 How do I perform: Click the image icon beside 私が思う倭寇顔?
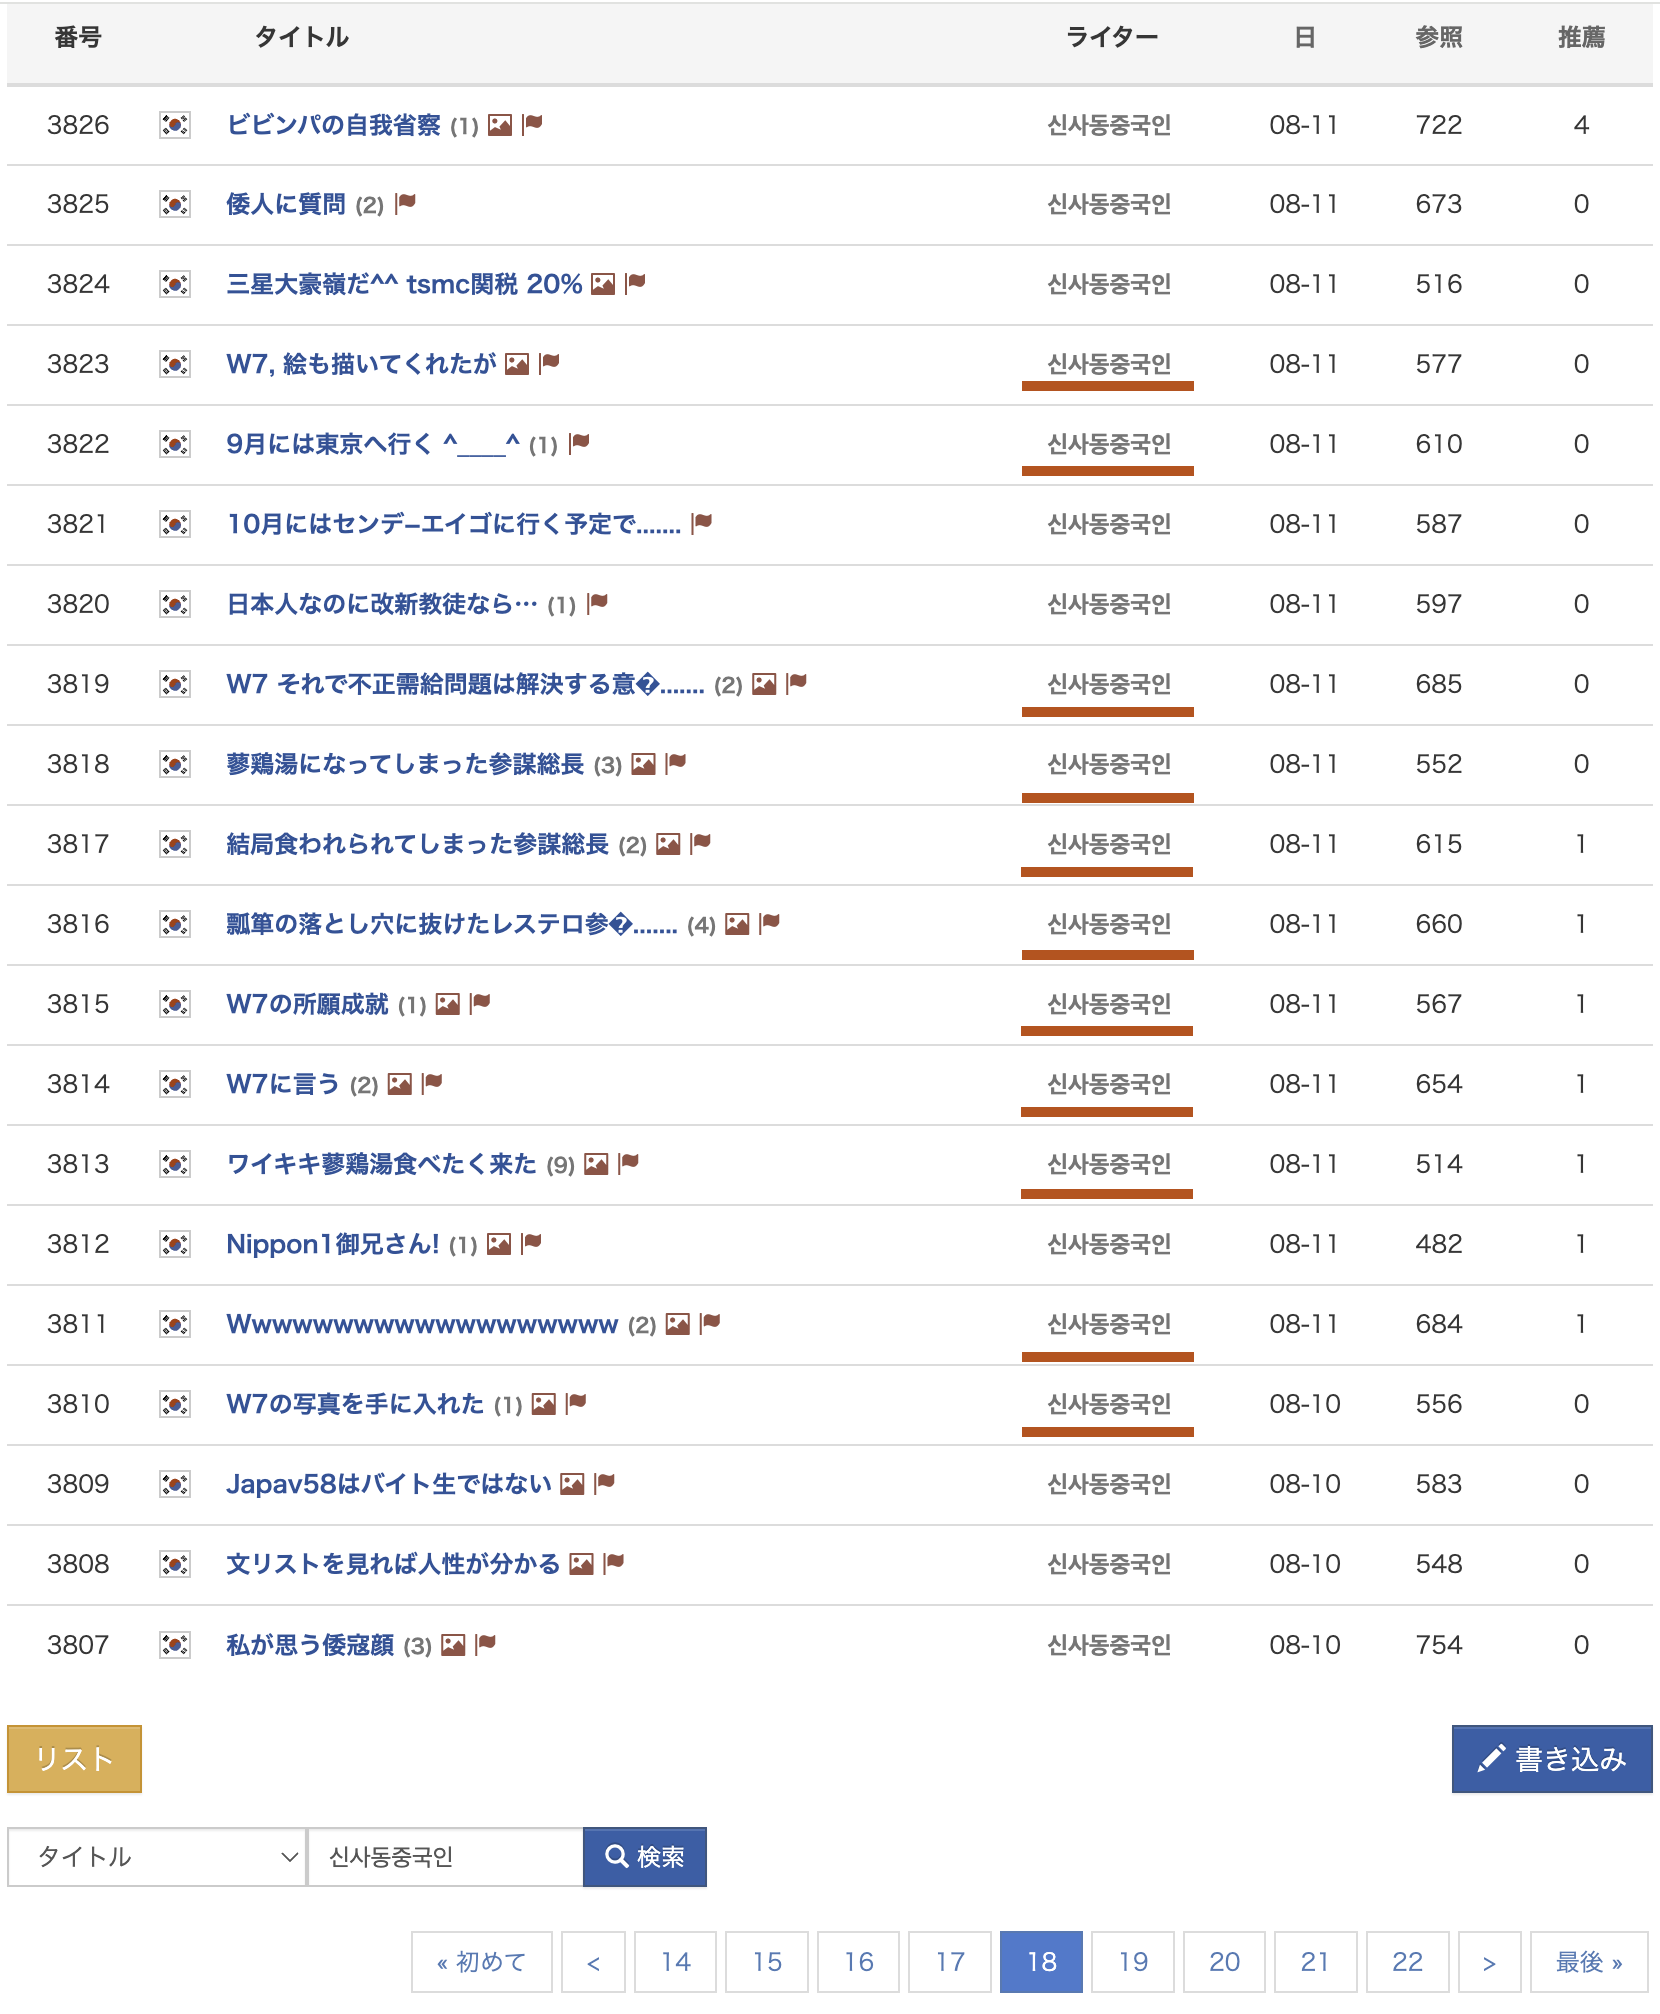point(453,1645)
